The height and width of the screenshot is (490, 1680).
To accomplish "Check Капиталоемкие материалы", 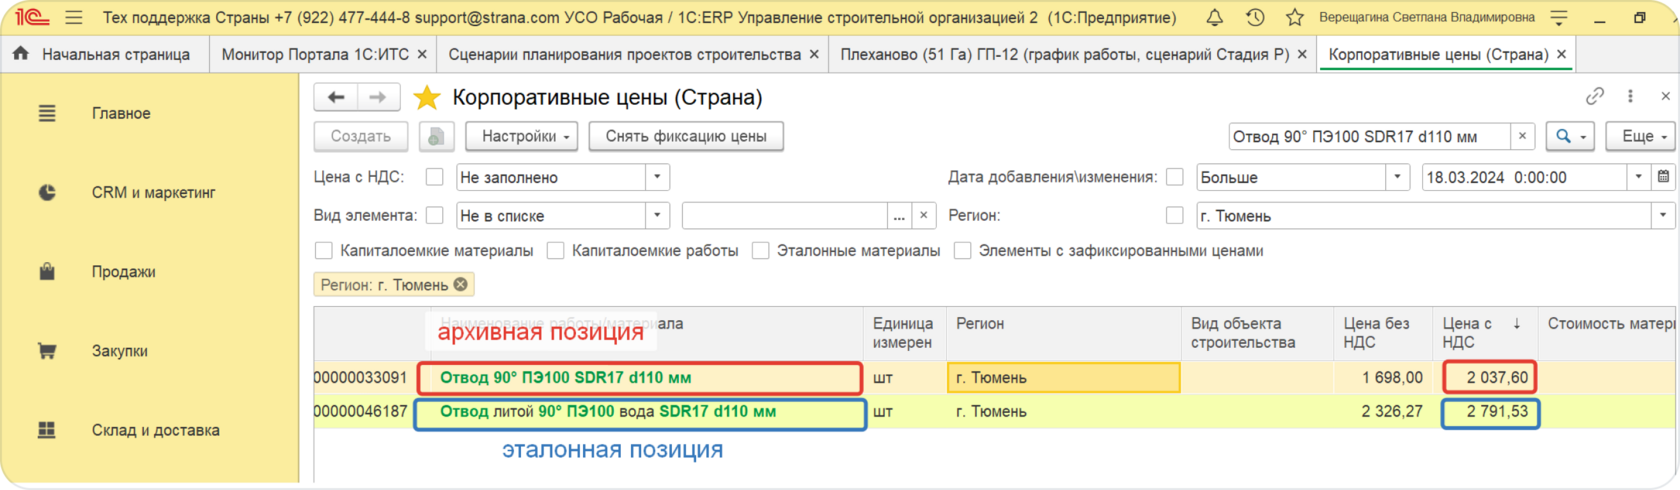I will point(323,250).
